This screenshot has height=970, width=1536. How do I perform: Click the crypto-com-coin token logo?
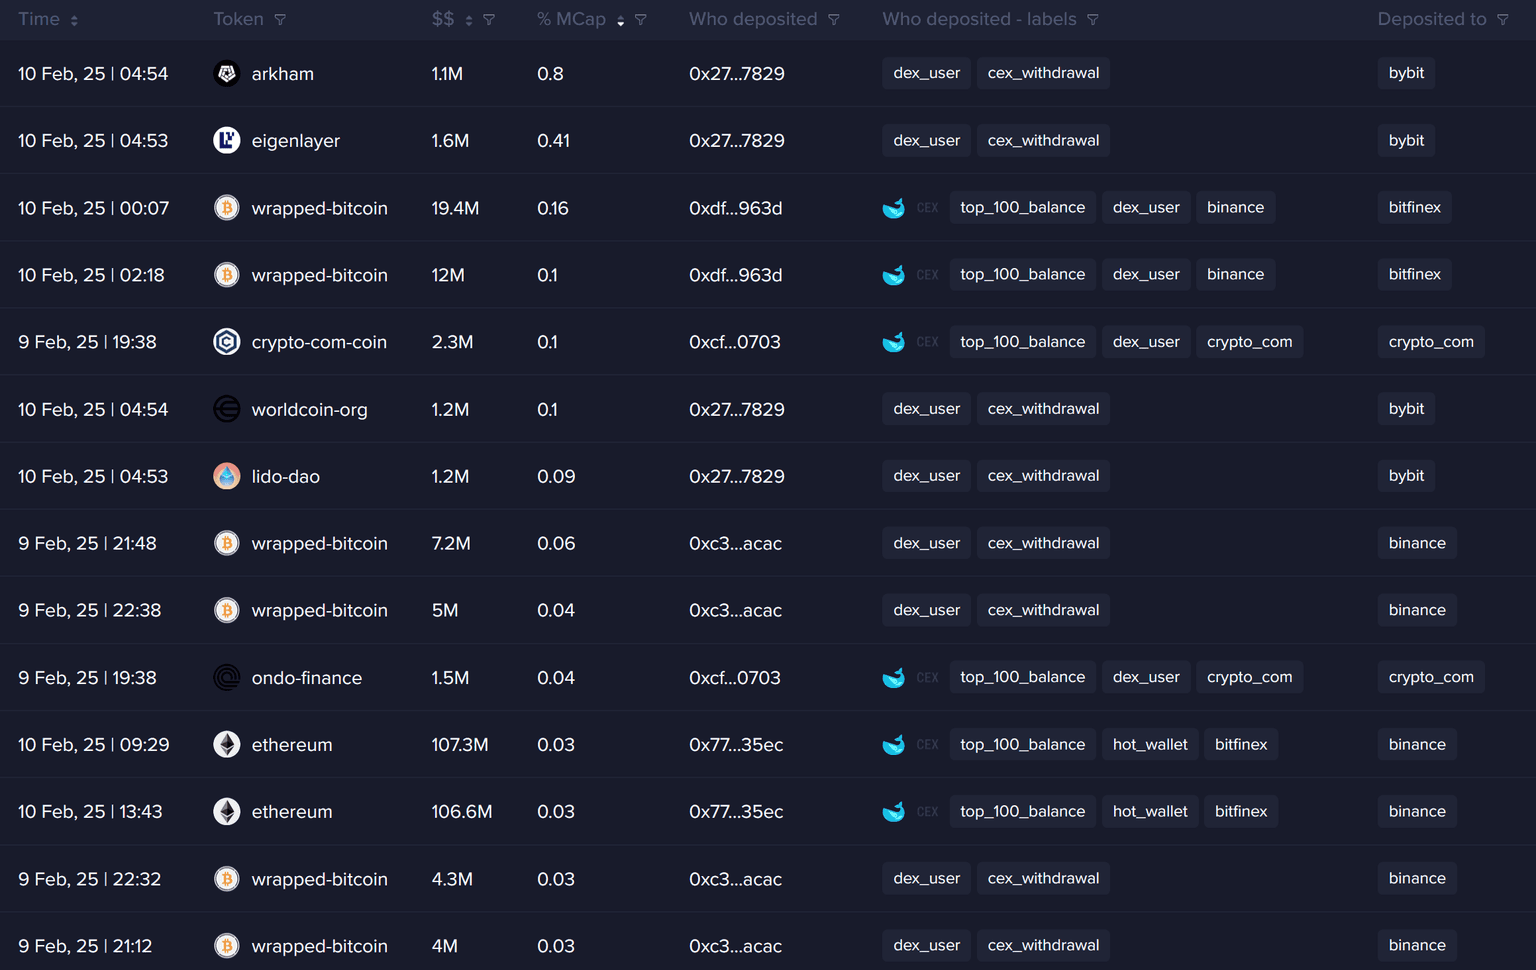point(227,342)
